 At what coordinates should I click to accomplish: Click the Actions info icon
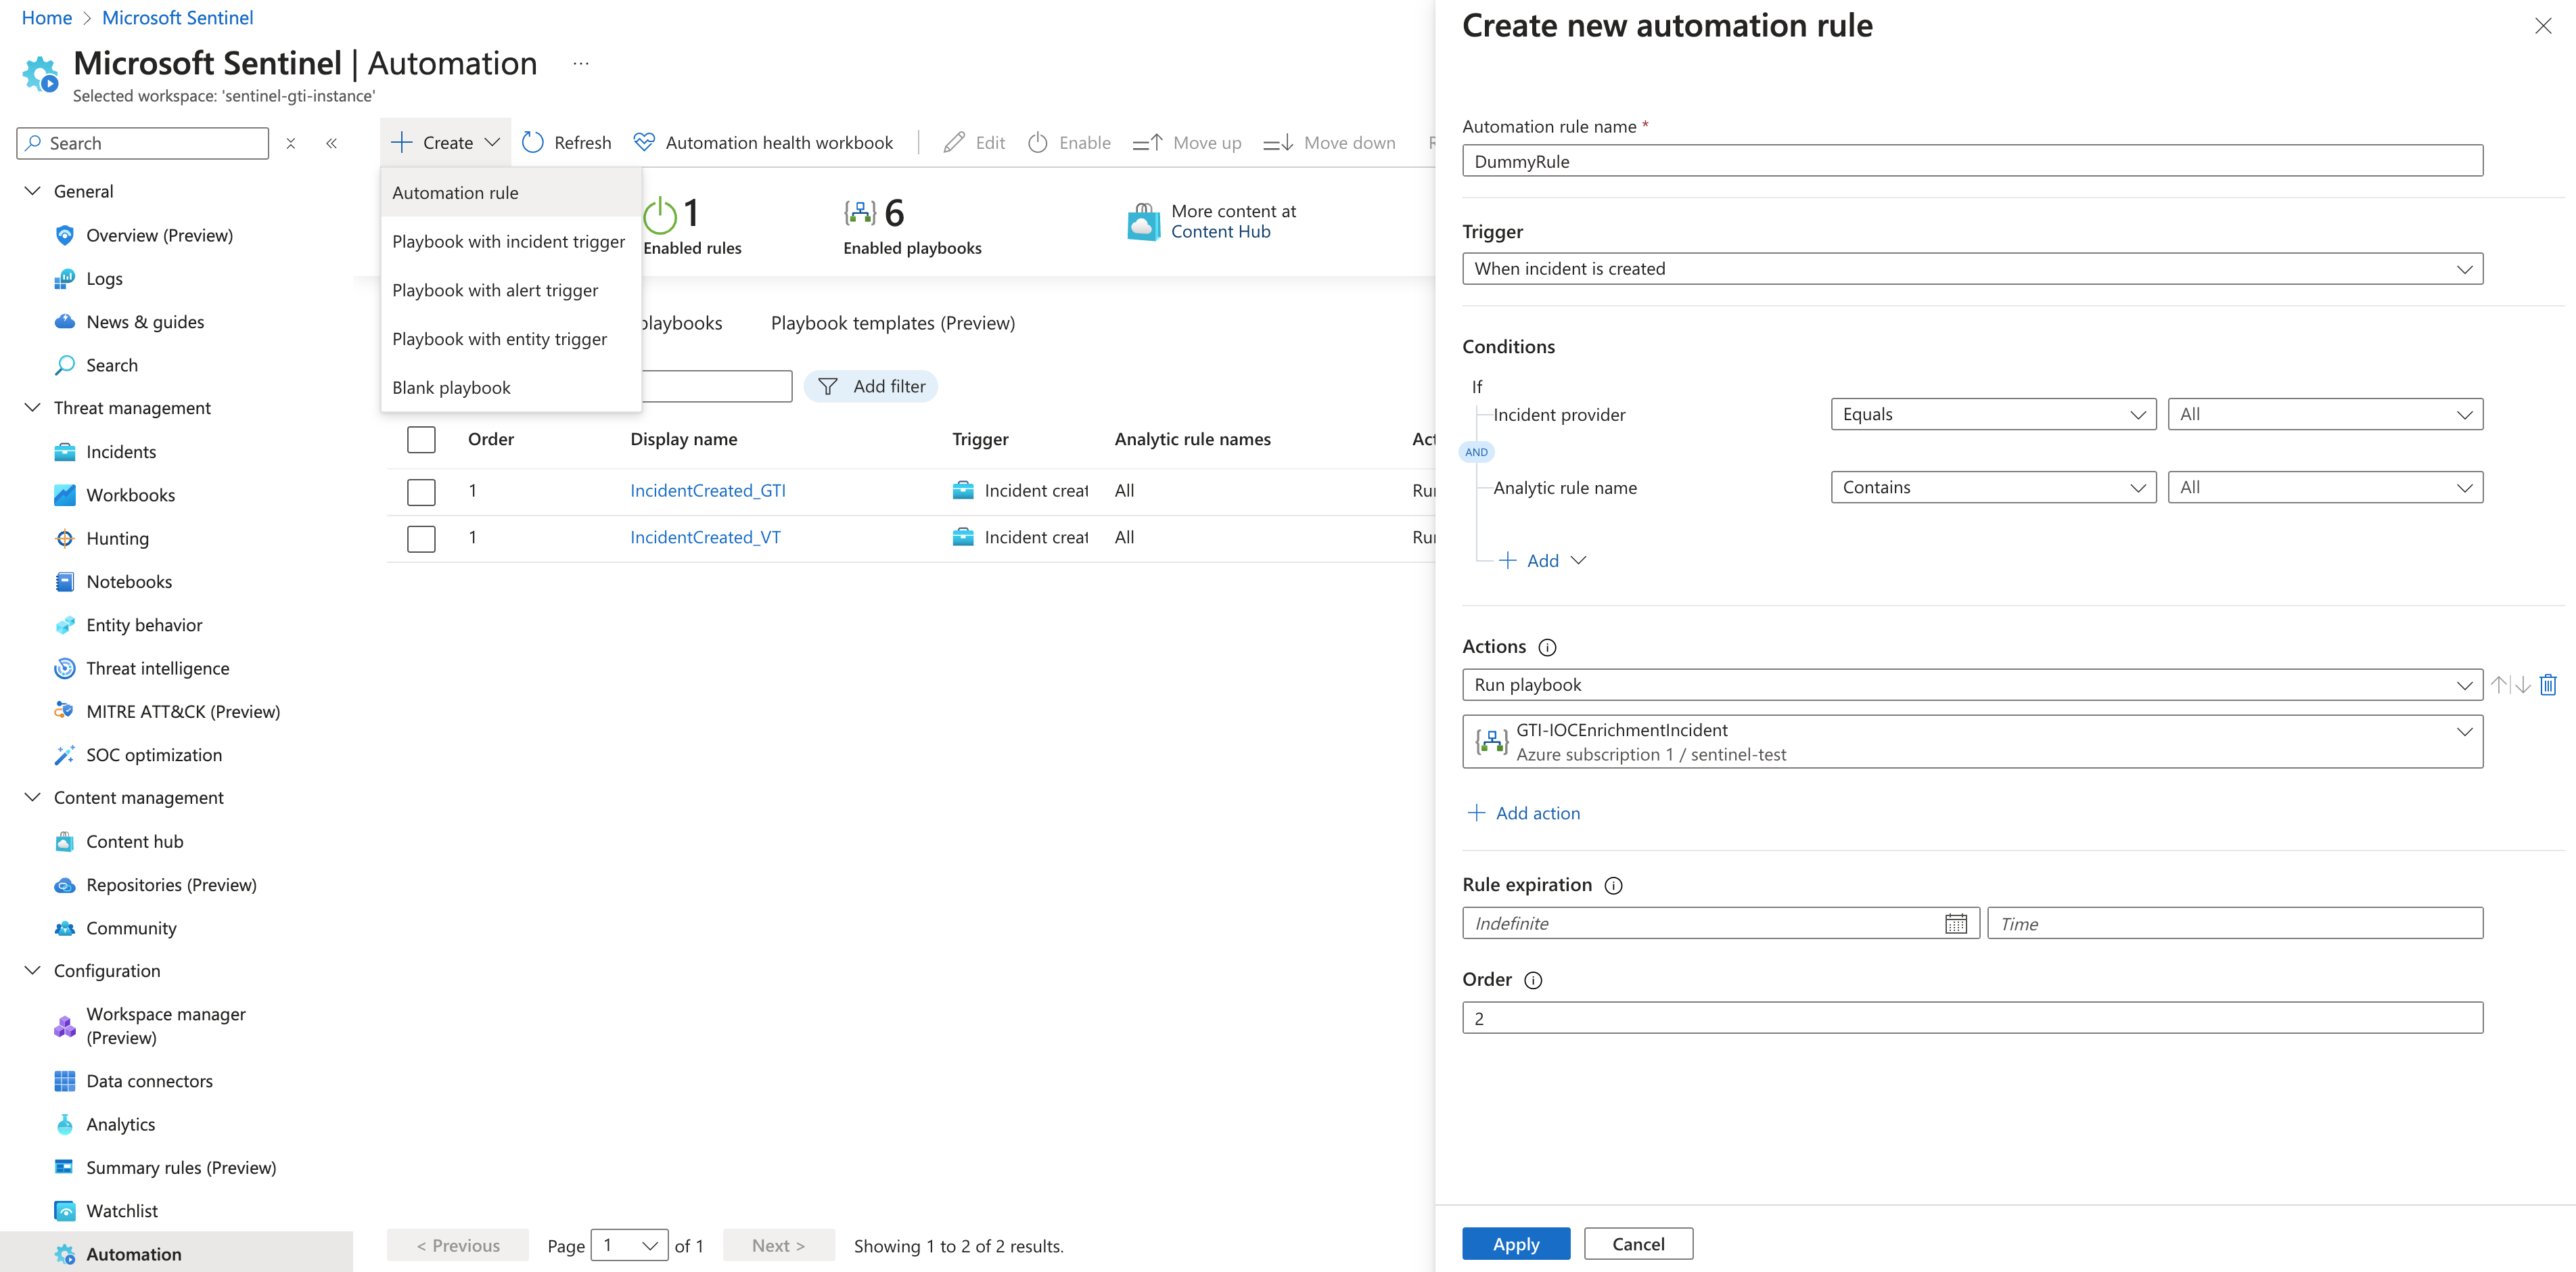tap(1547, 647)
